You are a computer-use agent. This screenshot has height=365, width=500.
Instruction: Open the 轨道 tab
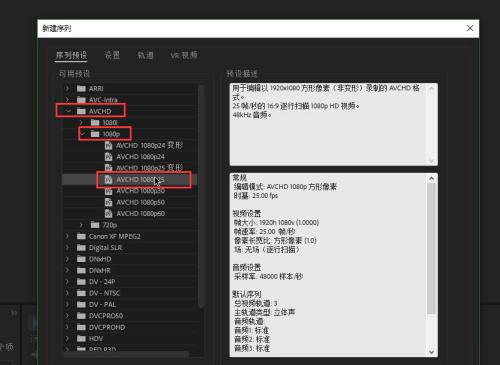tap(146, 55)
